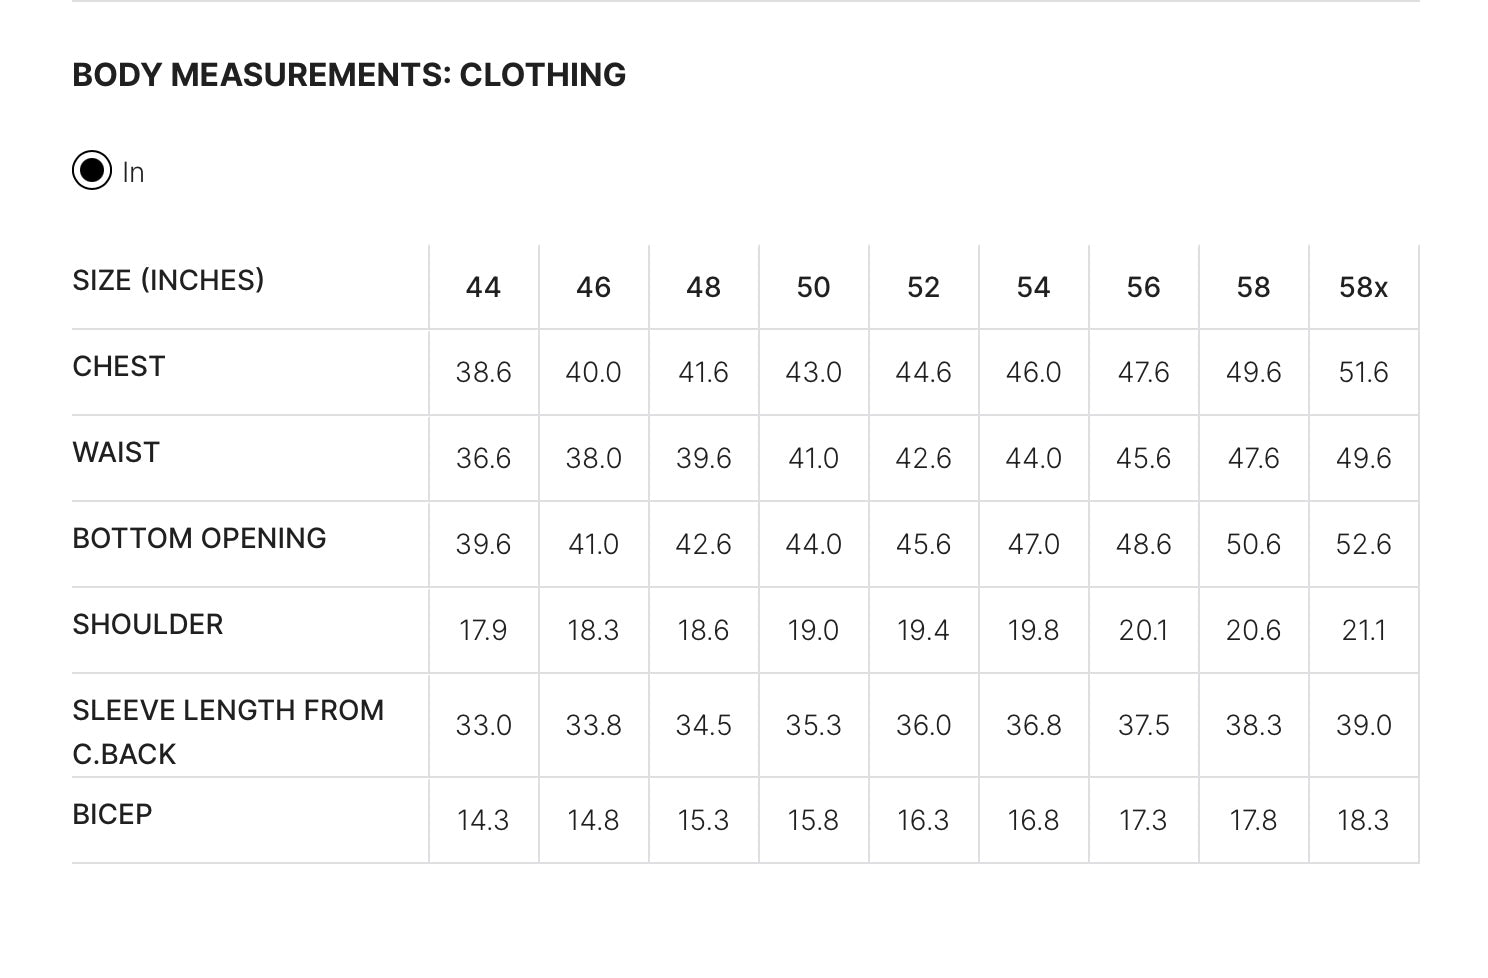The width and height of the screenshot is (1488, 978).
Task: Select the size 48 column header
Action: (703, 288)
